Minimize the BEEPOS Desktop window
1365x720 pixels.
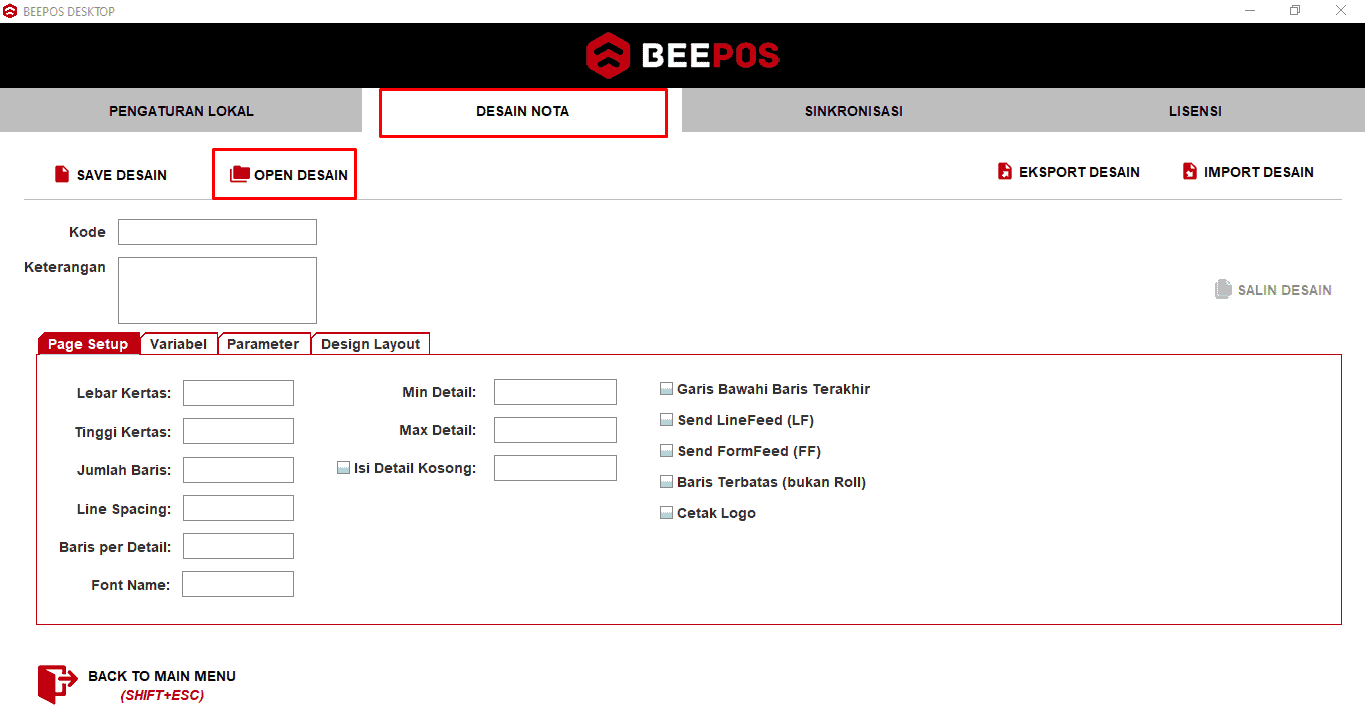pyautogui.click(x=1250, y=11)
